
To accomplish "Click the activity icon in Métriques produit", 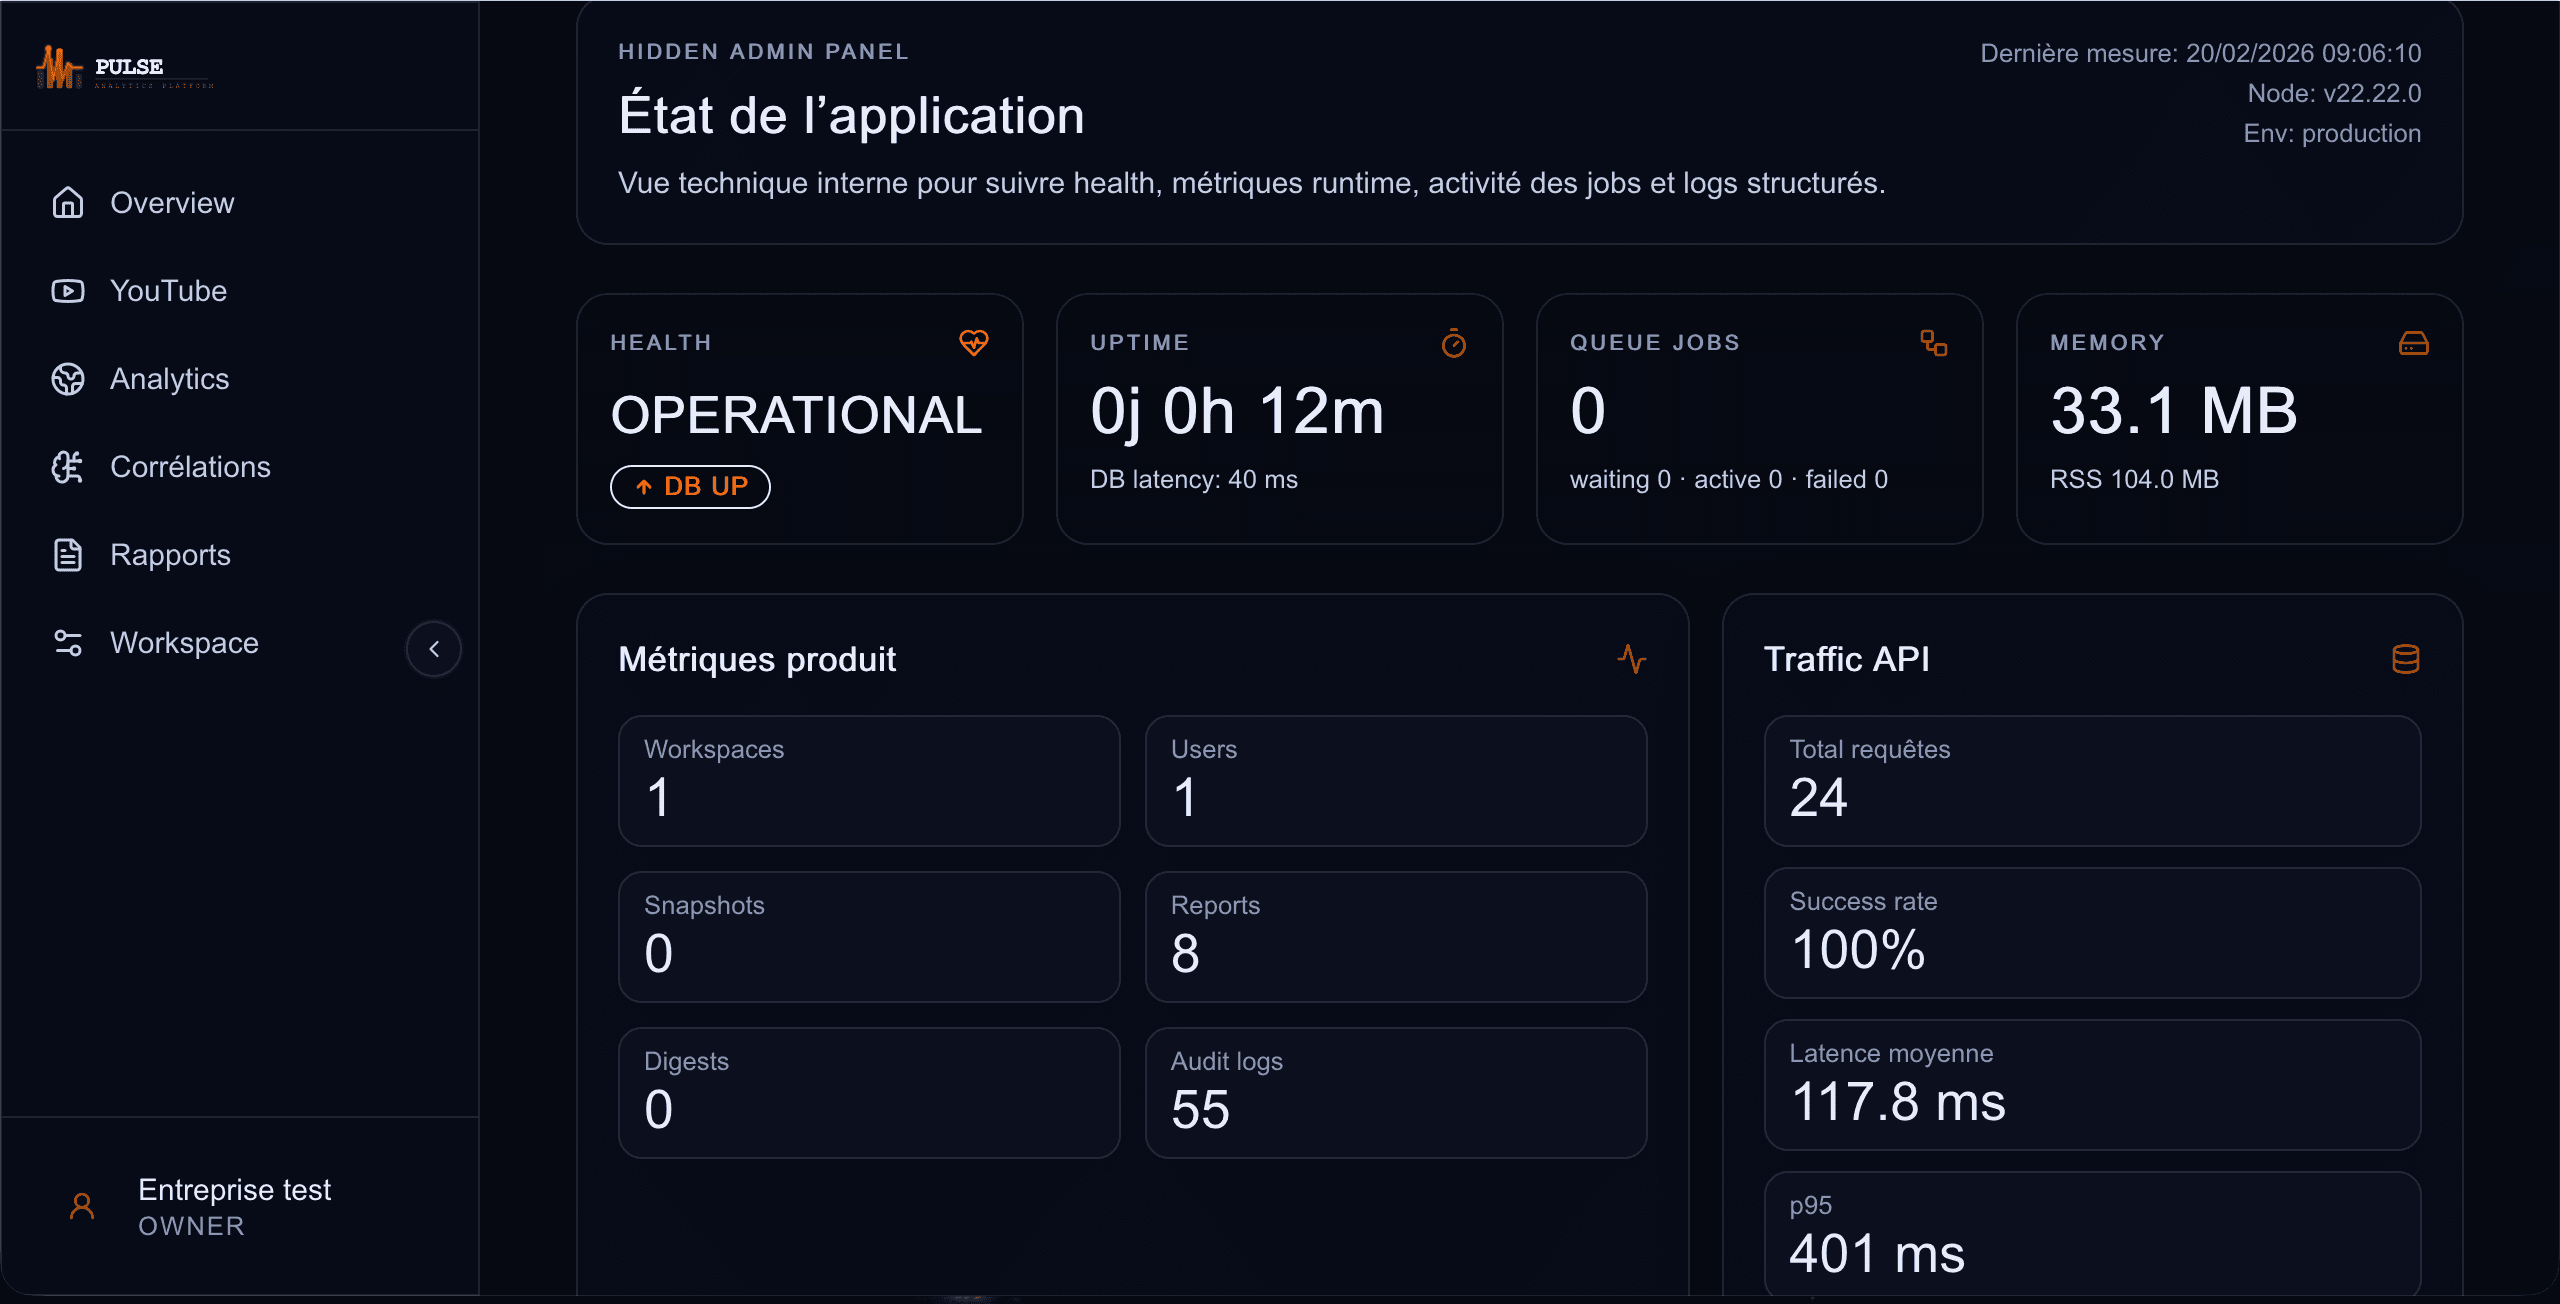I will 1631,659.
